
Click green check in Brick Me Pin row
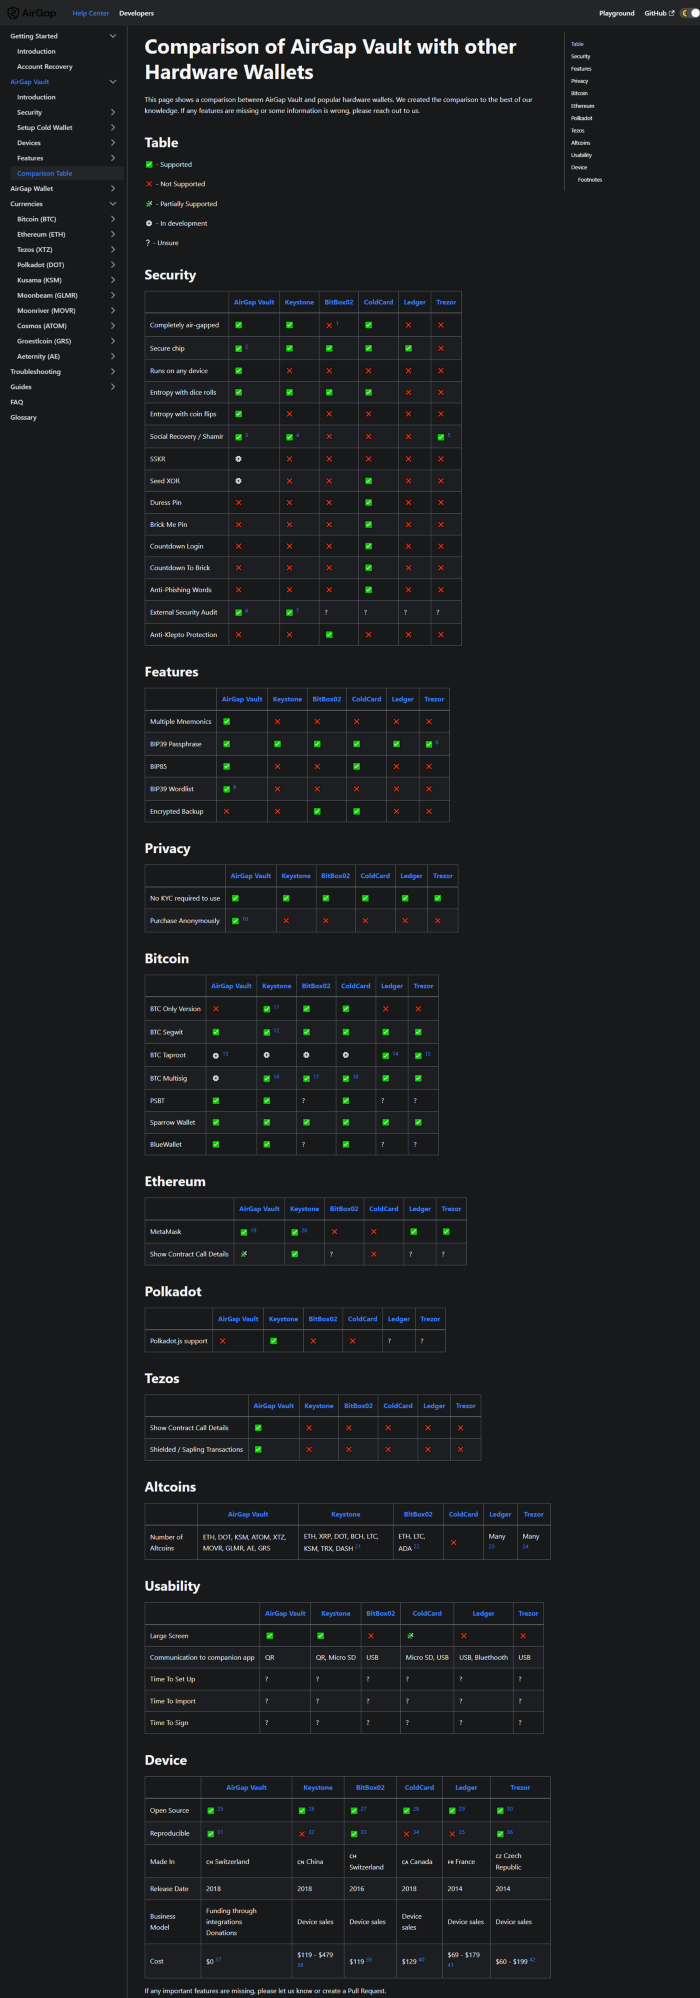click(x=368, y=524)
